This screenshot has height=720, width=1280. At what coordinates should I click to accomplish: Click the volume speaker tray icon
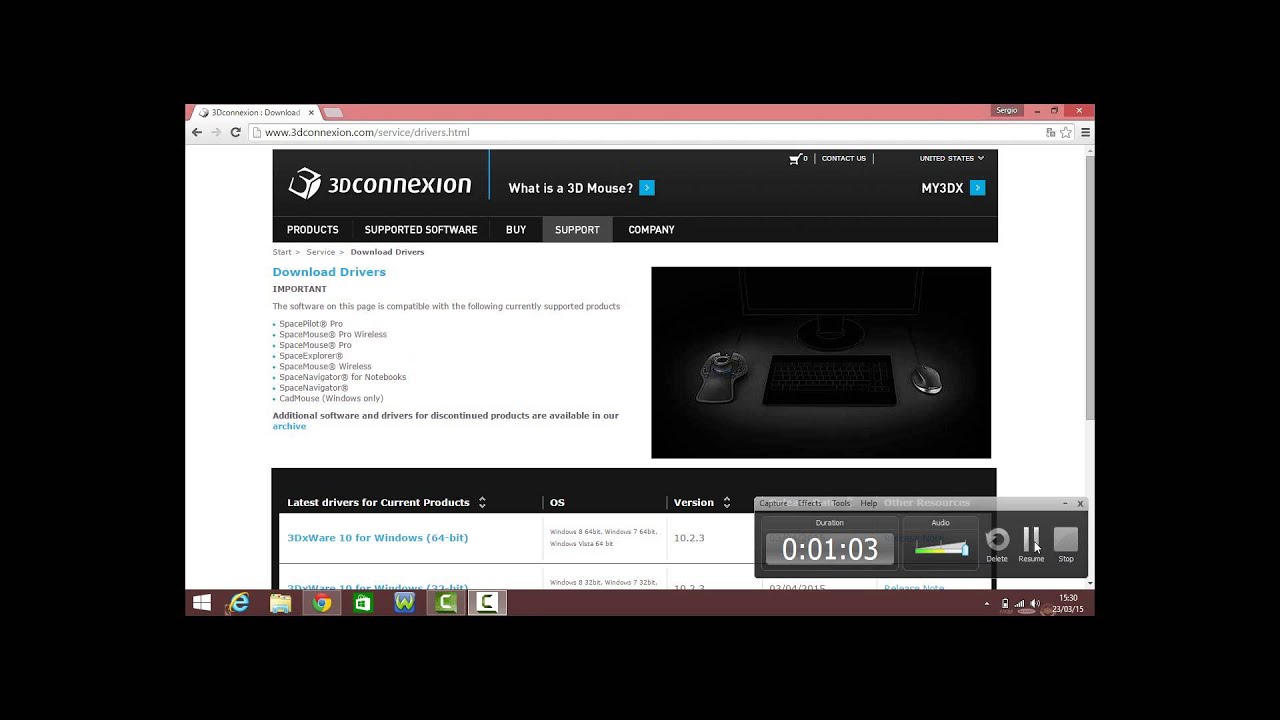click(1035, 603)
